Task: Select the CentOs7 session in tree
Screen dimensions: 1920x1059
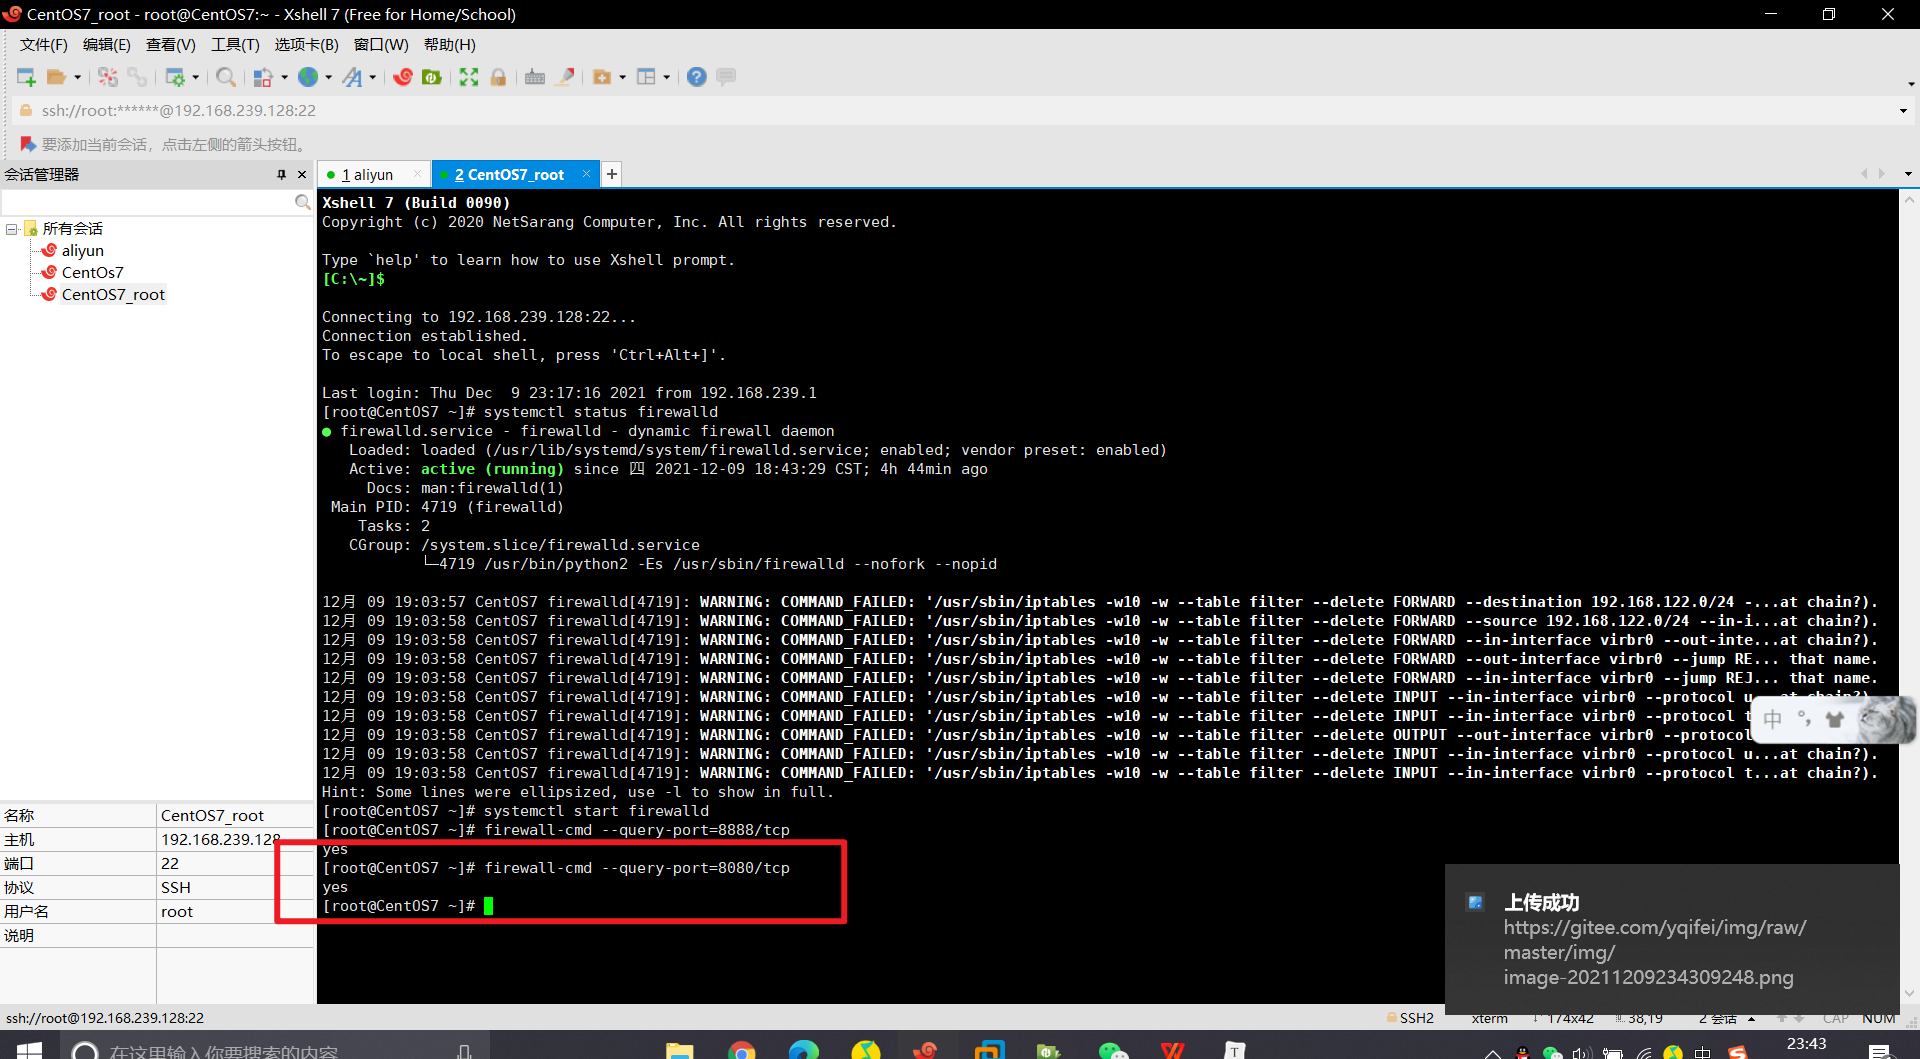Action: tap(92, 273)
